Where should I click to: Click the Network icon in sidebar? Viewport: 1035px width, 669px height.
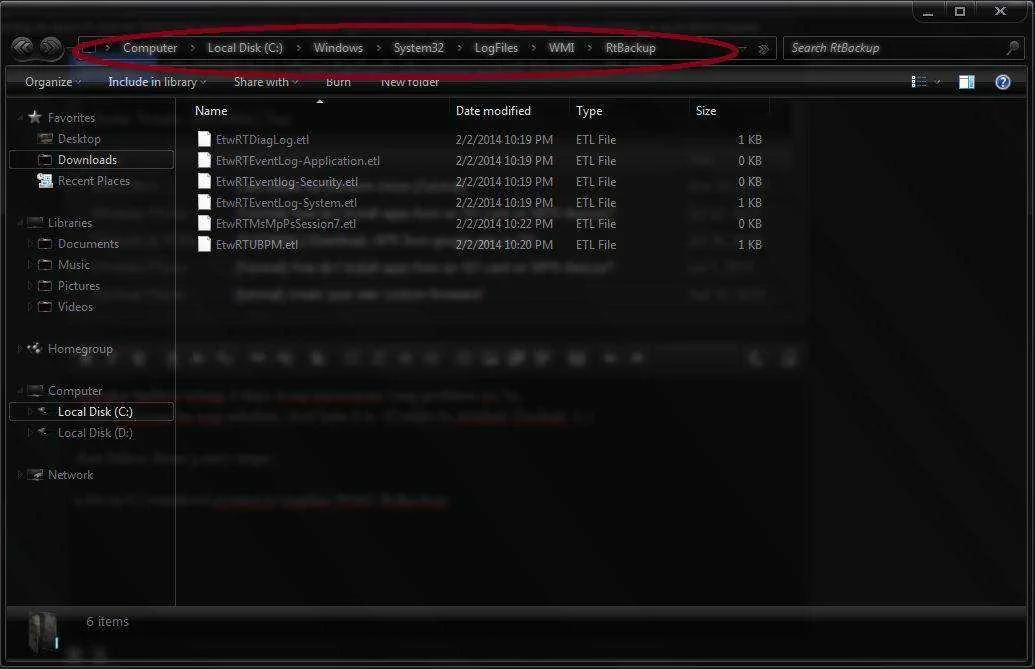[x=35, y=474]
